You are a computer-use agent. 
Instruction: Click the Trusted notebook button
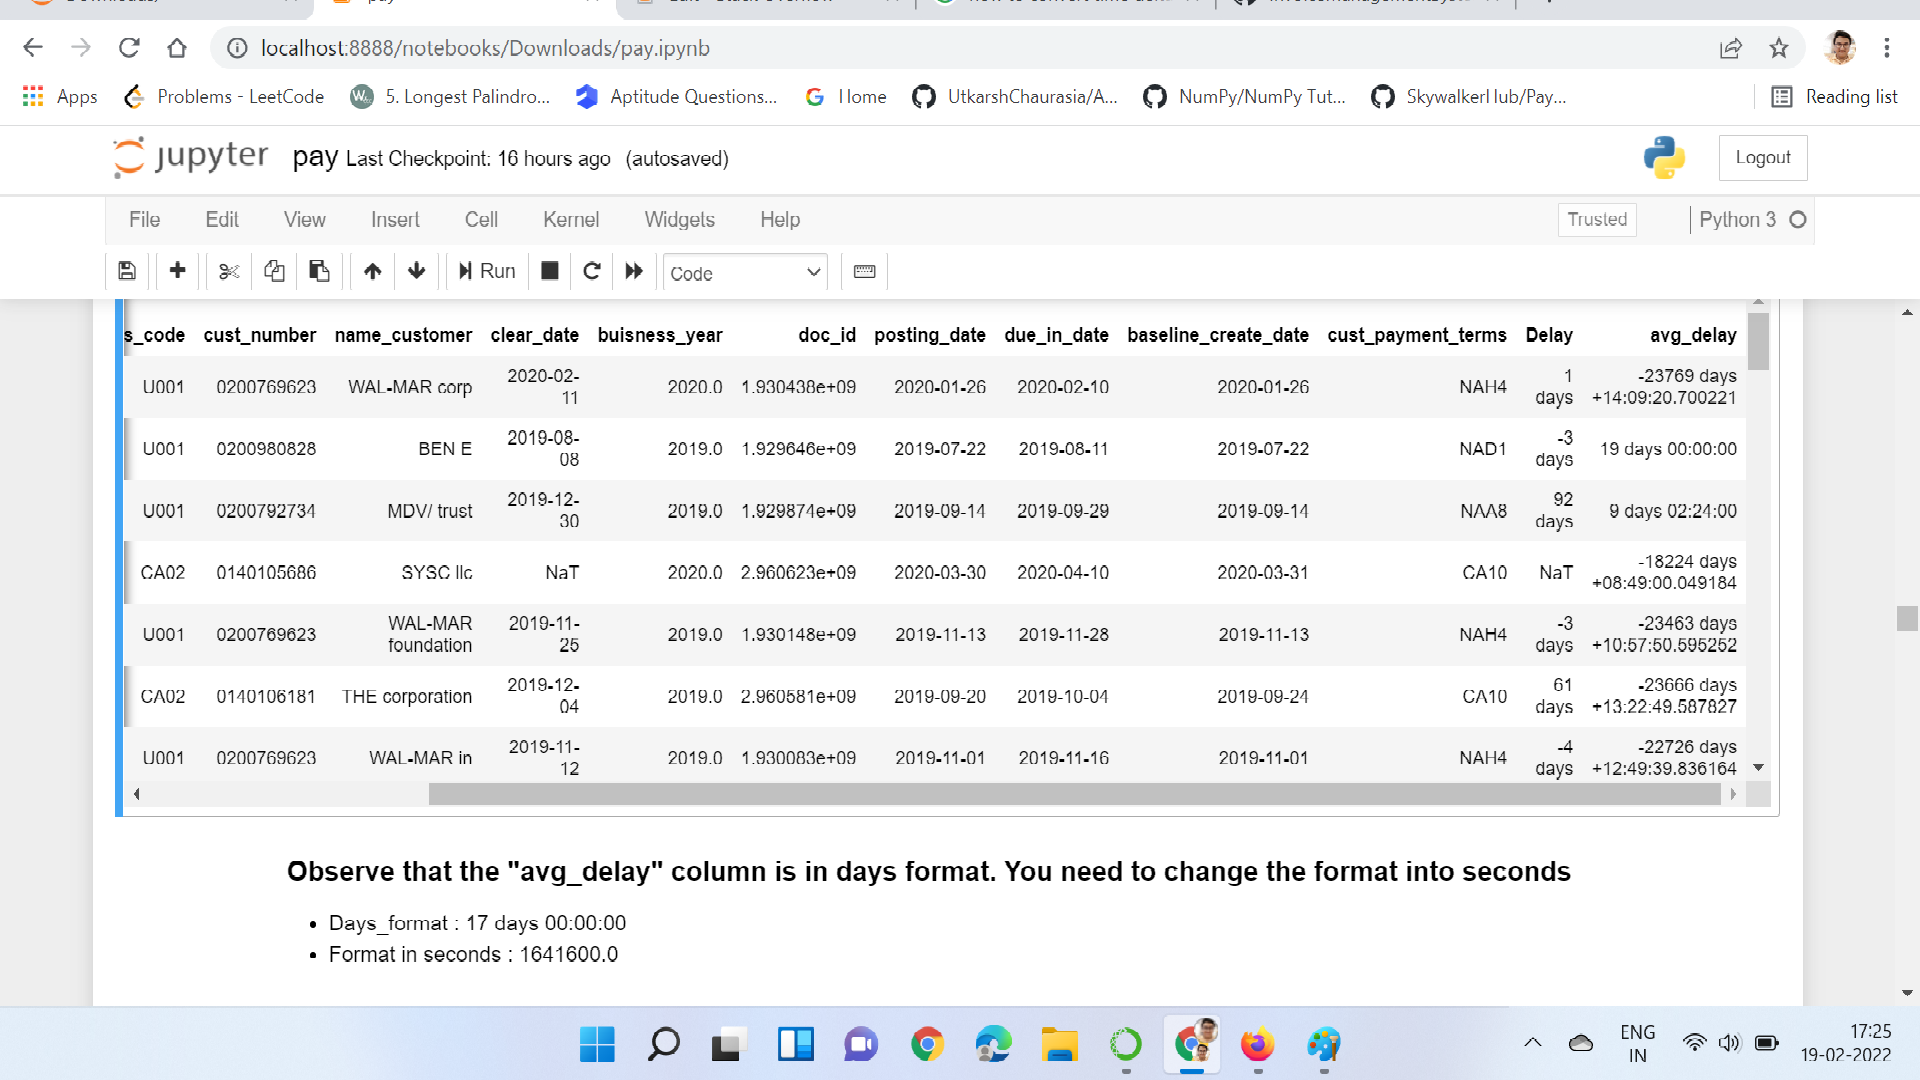(1597, 220)
